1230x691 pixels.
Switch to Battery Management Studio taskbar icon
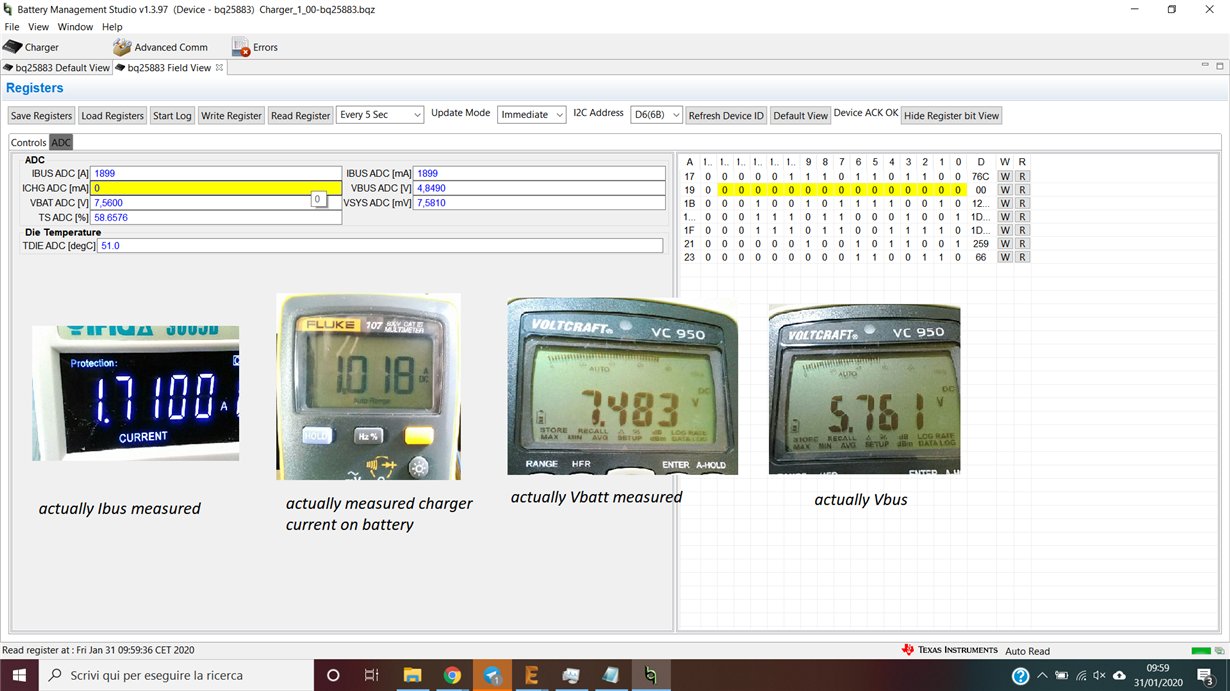coord(651,676)
